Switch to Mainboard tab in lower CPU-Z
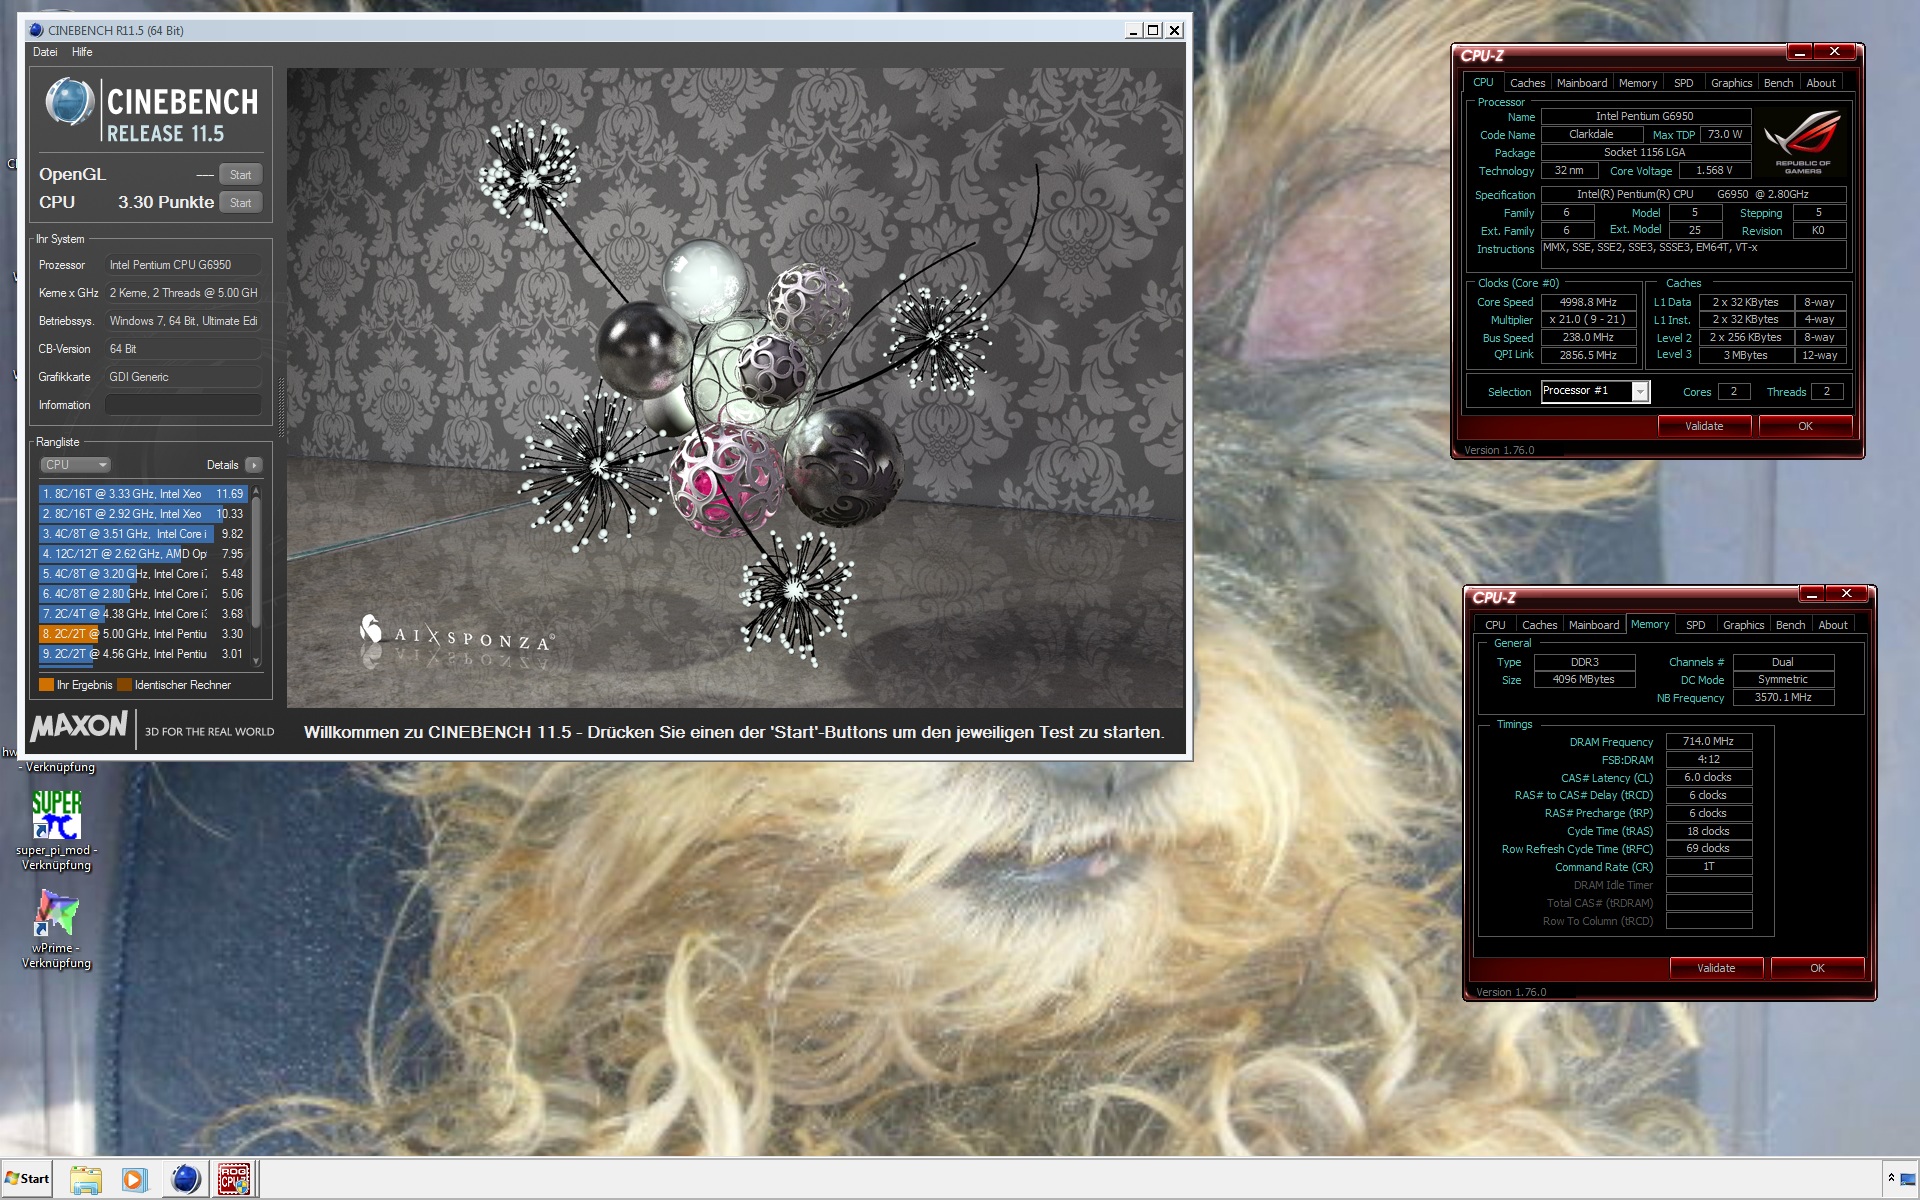The width and height of the screenshot is (1920, 1200). click(x=1594, y=625)
